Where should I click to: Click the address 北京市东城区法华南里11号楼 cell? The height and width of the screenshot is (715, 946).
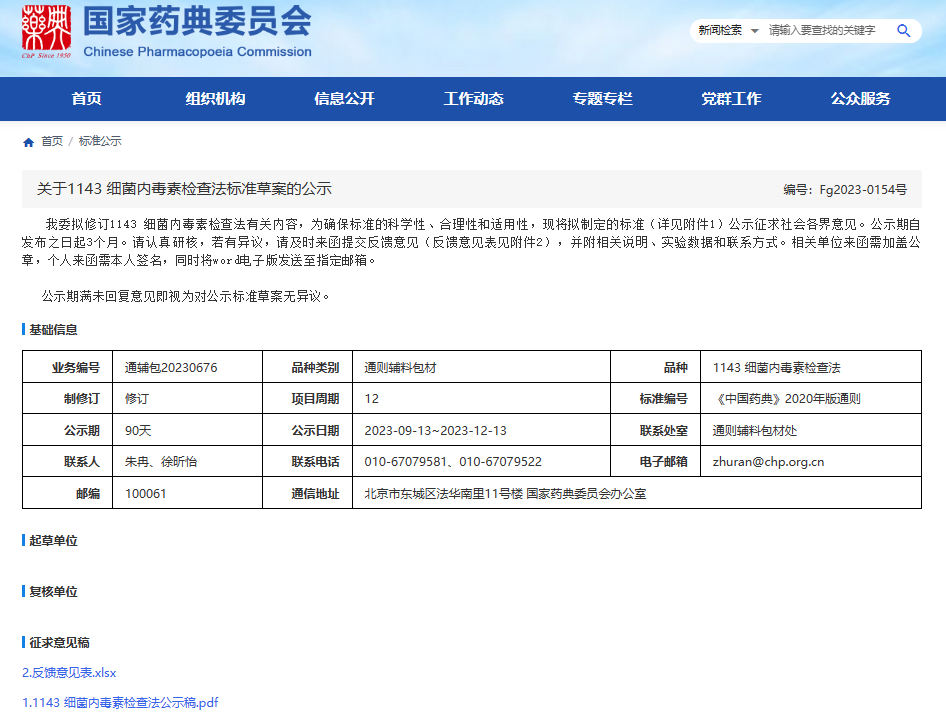coord(637,493)
